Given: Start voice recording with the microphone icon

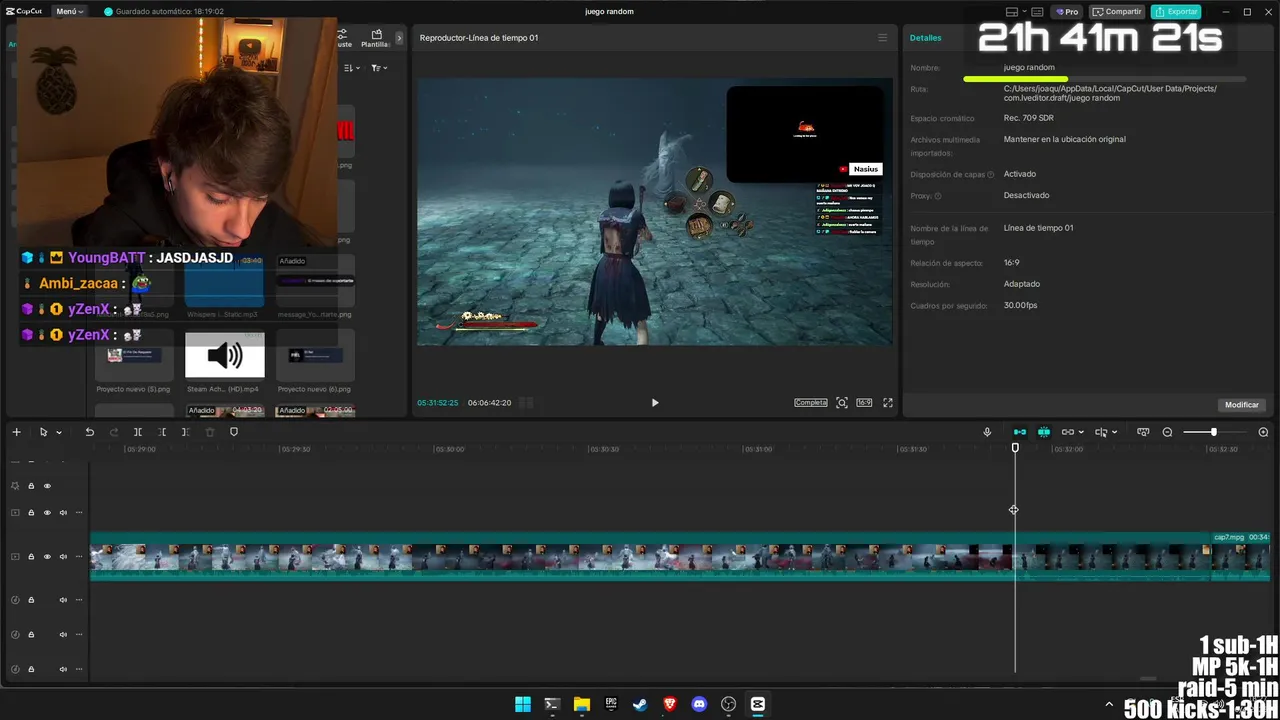Looking at the screenshot, I should click(x=987, y=432).
